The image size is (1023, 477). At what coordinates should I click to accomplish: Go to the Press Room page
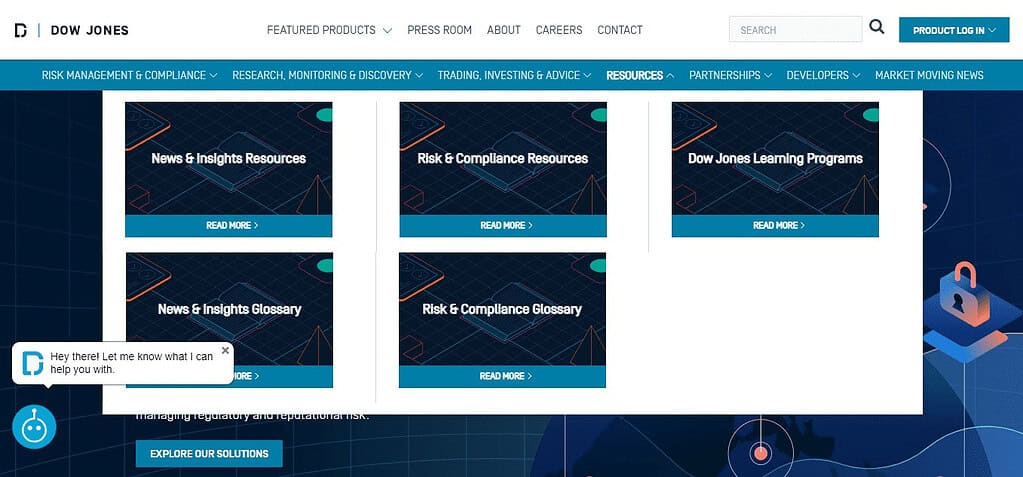point(439,30)
